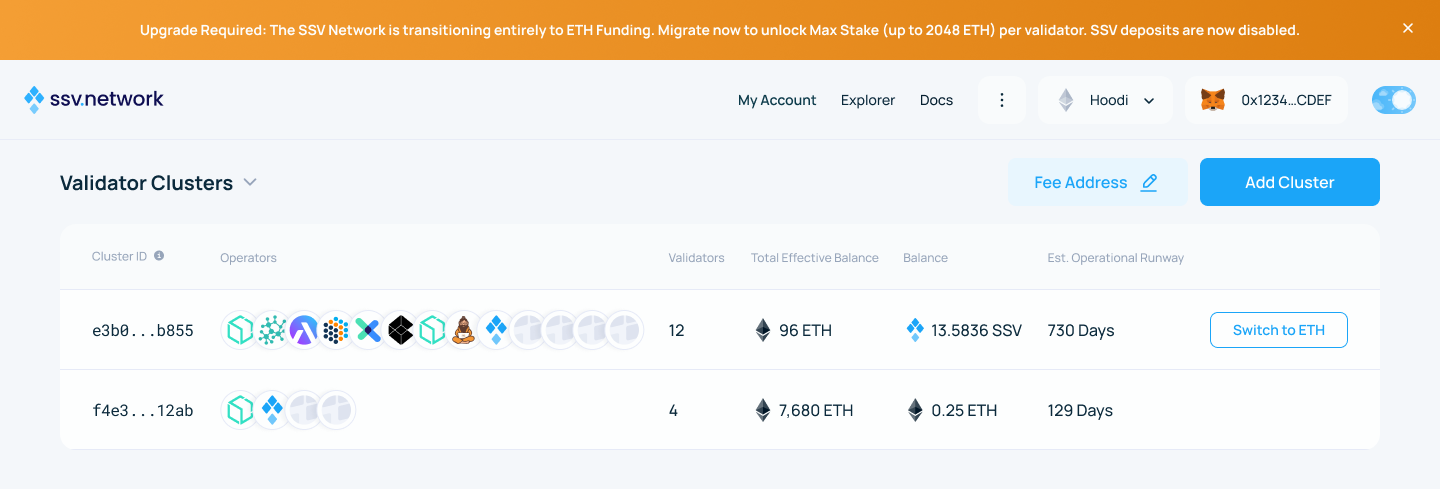Click the Validators column header
Screen dimensions: 1440x489
pyautogui.click(x=696, y=258)
